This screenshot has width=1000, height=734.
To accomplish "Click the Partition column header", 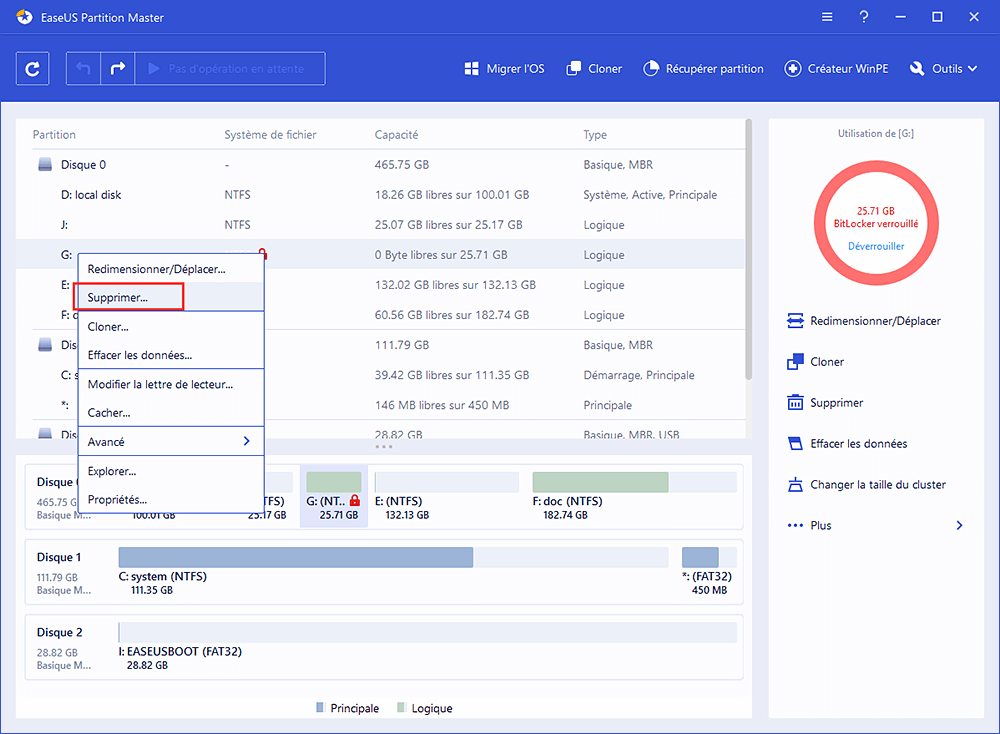I will pyautogui.click(x=54, y=135).
